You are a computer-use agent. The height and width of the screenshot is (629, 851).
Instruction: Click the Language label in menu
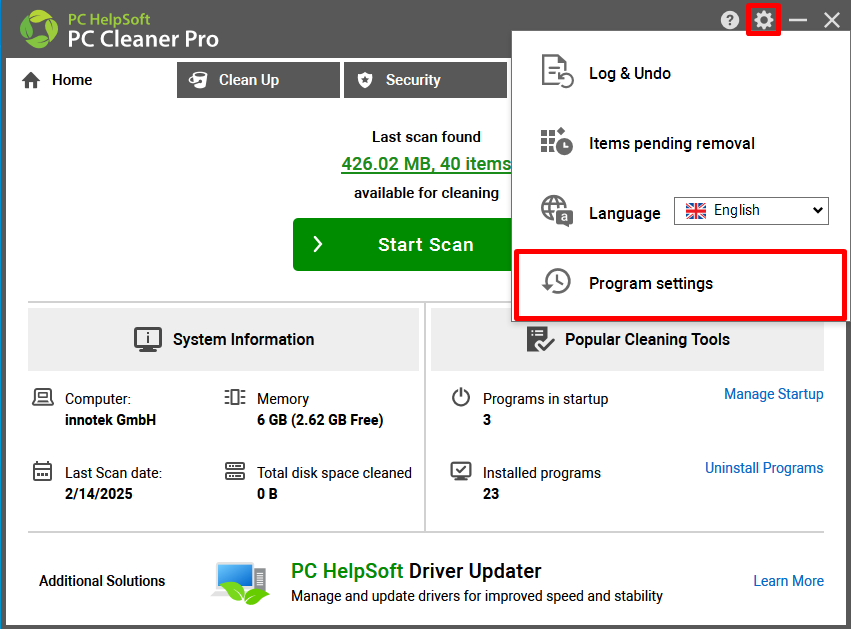point(625,213)
